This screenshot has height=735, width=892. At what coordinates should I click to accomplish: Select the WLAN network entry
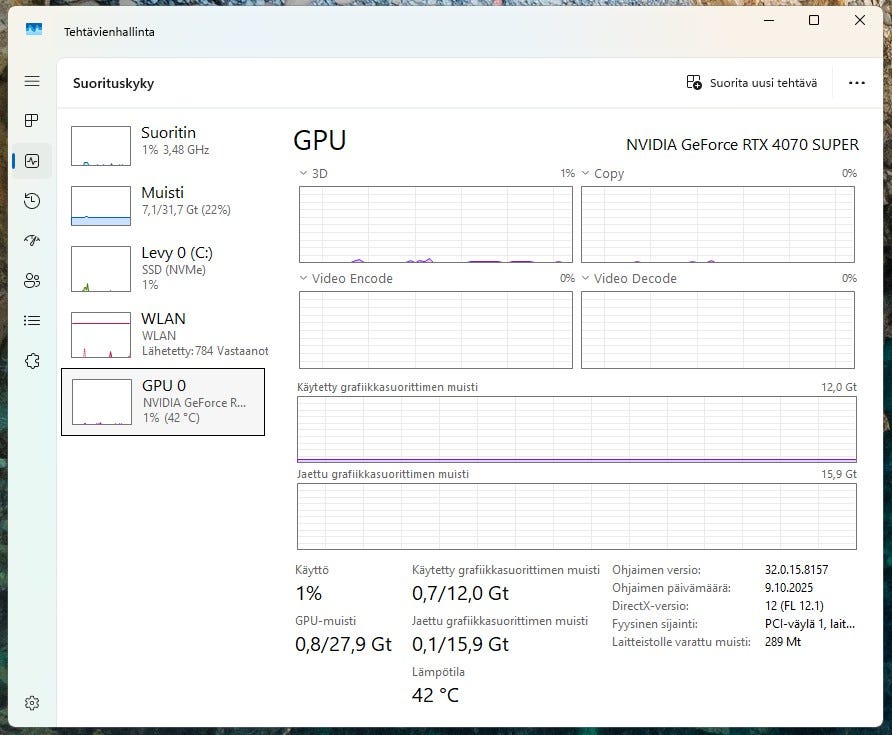tap(163, 335)
